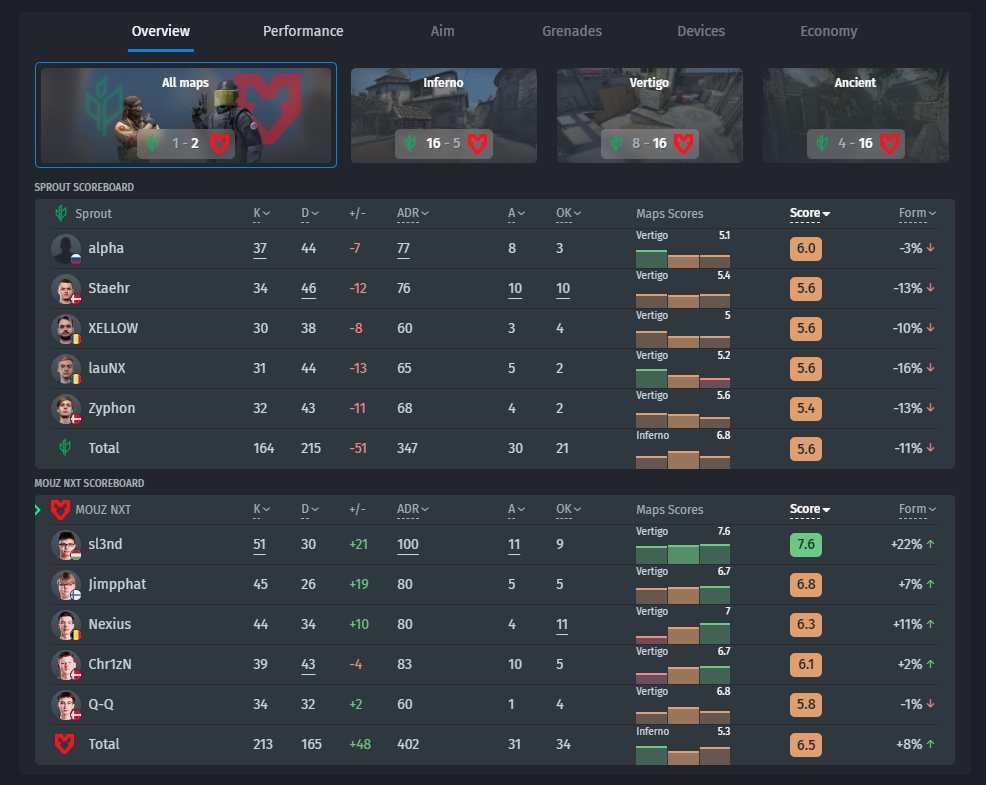Viewport: 986px width, 785px height.
Task: Switch to the Performance tab
Action: click(x=303, y=31)
